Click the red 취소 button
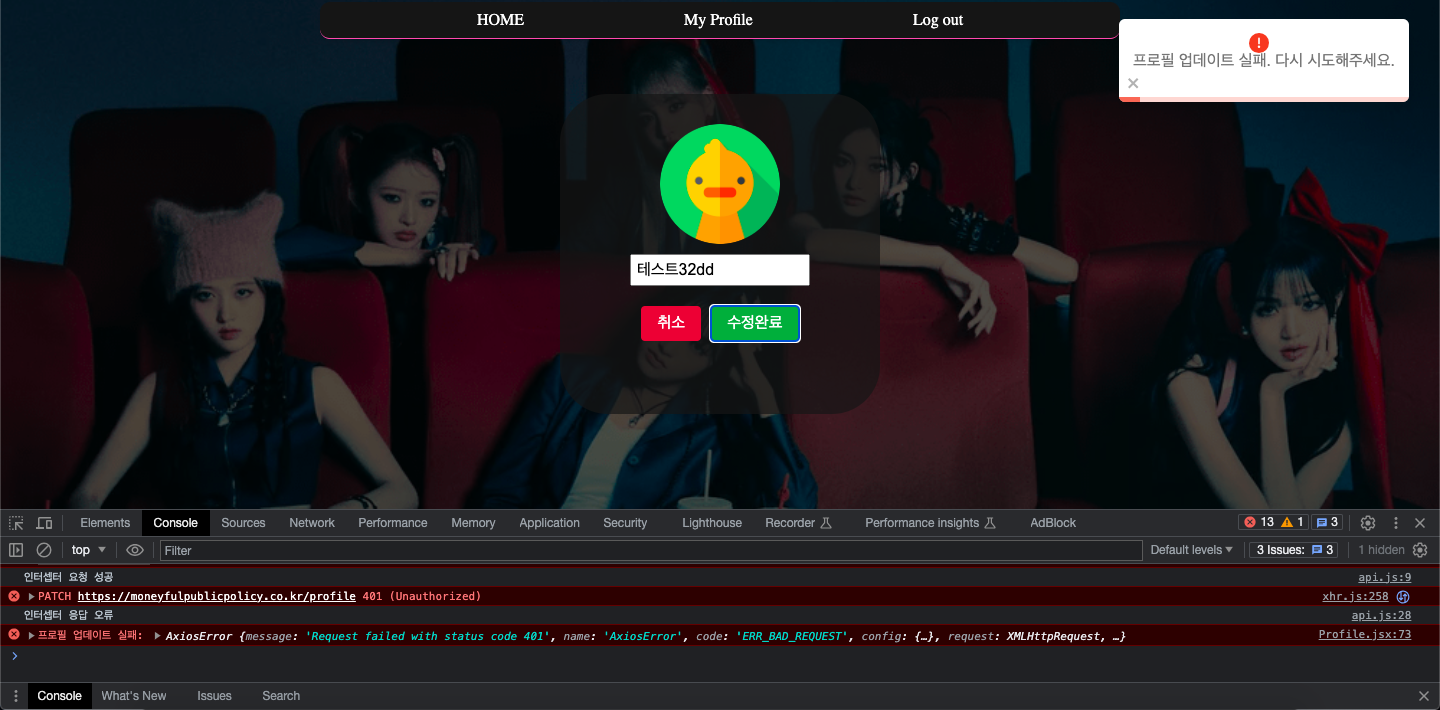Viewport: 1440px width, 710px height. point(671,323)
